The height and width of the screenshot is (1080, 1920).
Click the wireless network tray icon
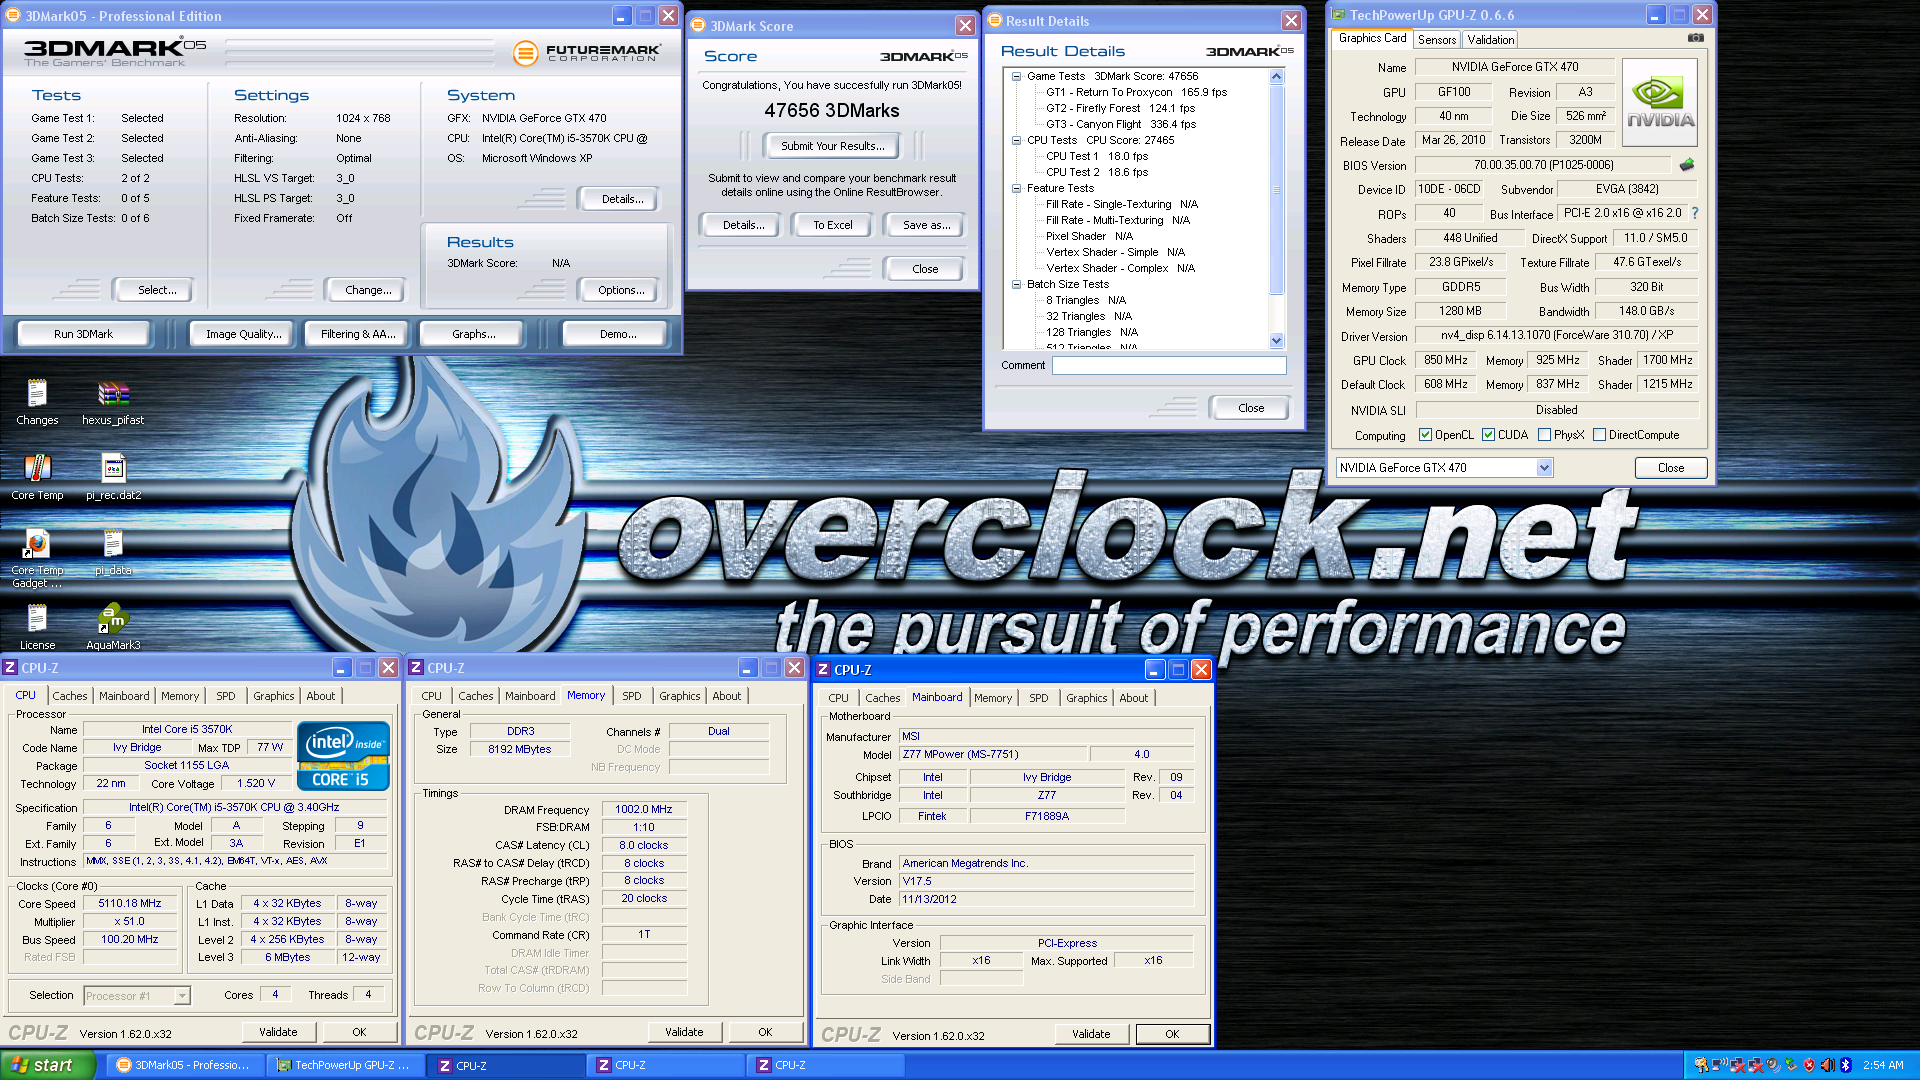click(1720, 1065)
